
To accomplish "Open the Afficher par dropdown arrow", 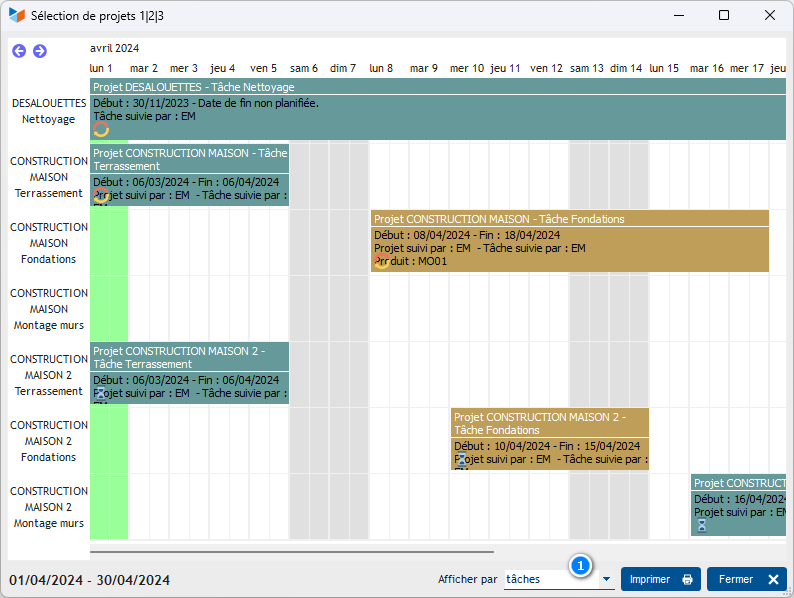I will (x=606, y=579).
